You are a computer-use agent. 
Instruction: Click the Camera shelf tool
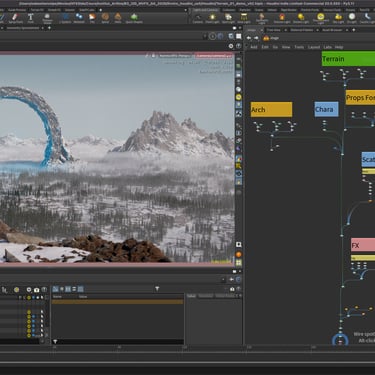[x=198, y=18]
